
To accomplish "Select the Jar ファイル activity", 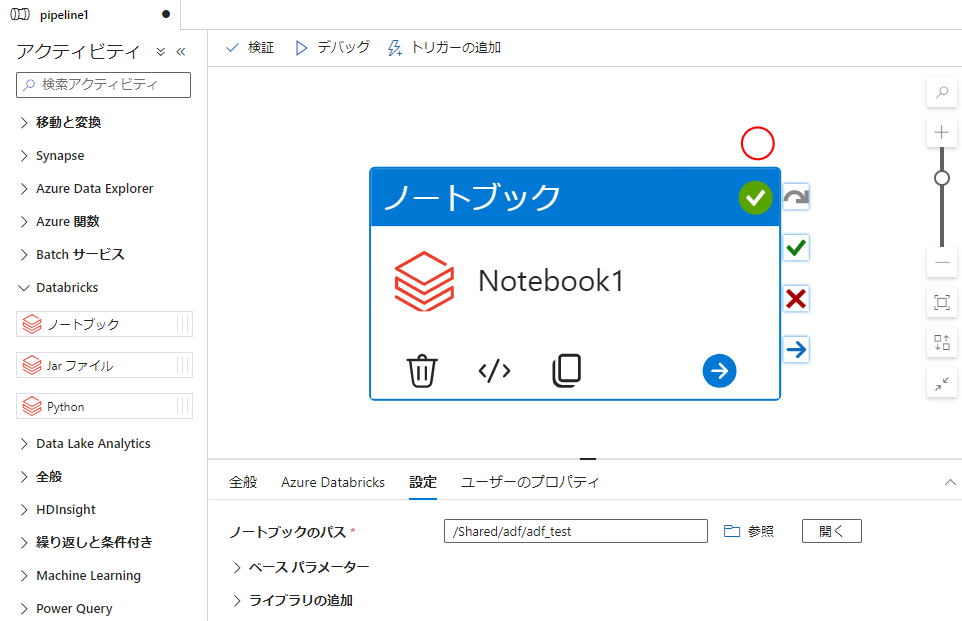I will [x=104, y=365].
